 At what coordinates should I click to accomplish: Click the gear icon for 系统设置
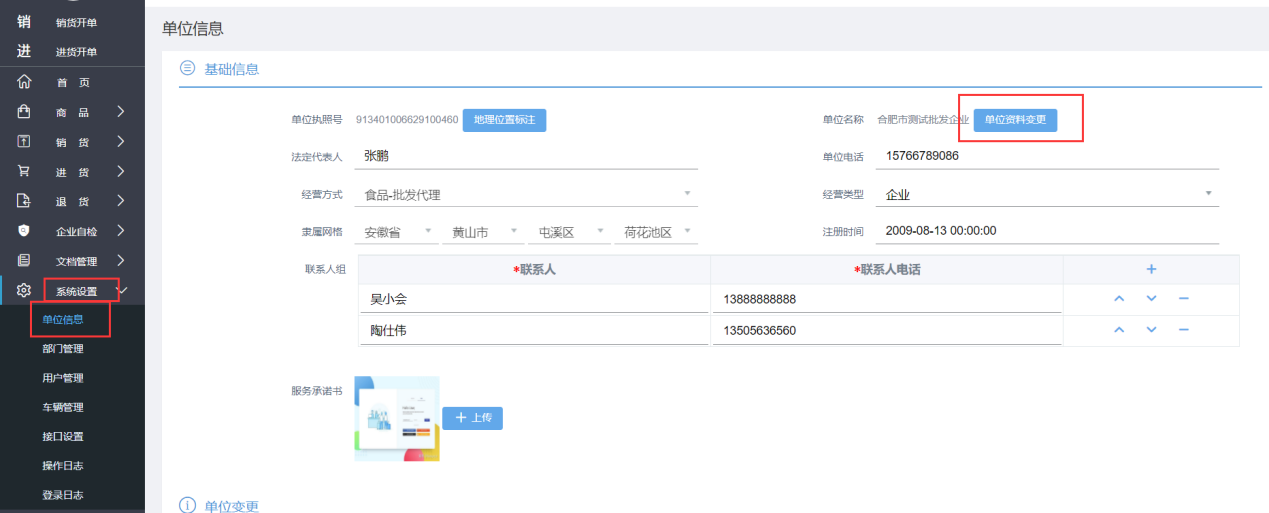pyautogui.click(x=24, y=291)
